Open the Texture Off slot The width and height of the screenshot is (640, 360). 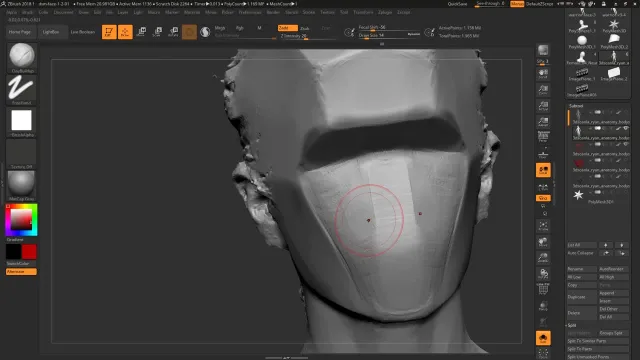[22, 154]
